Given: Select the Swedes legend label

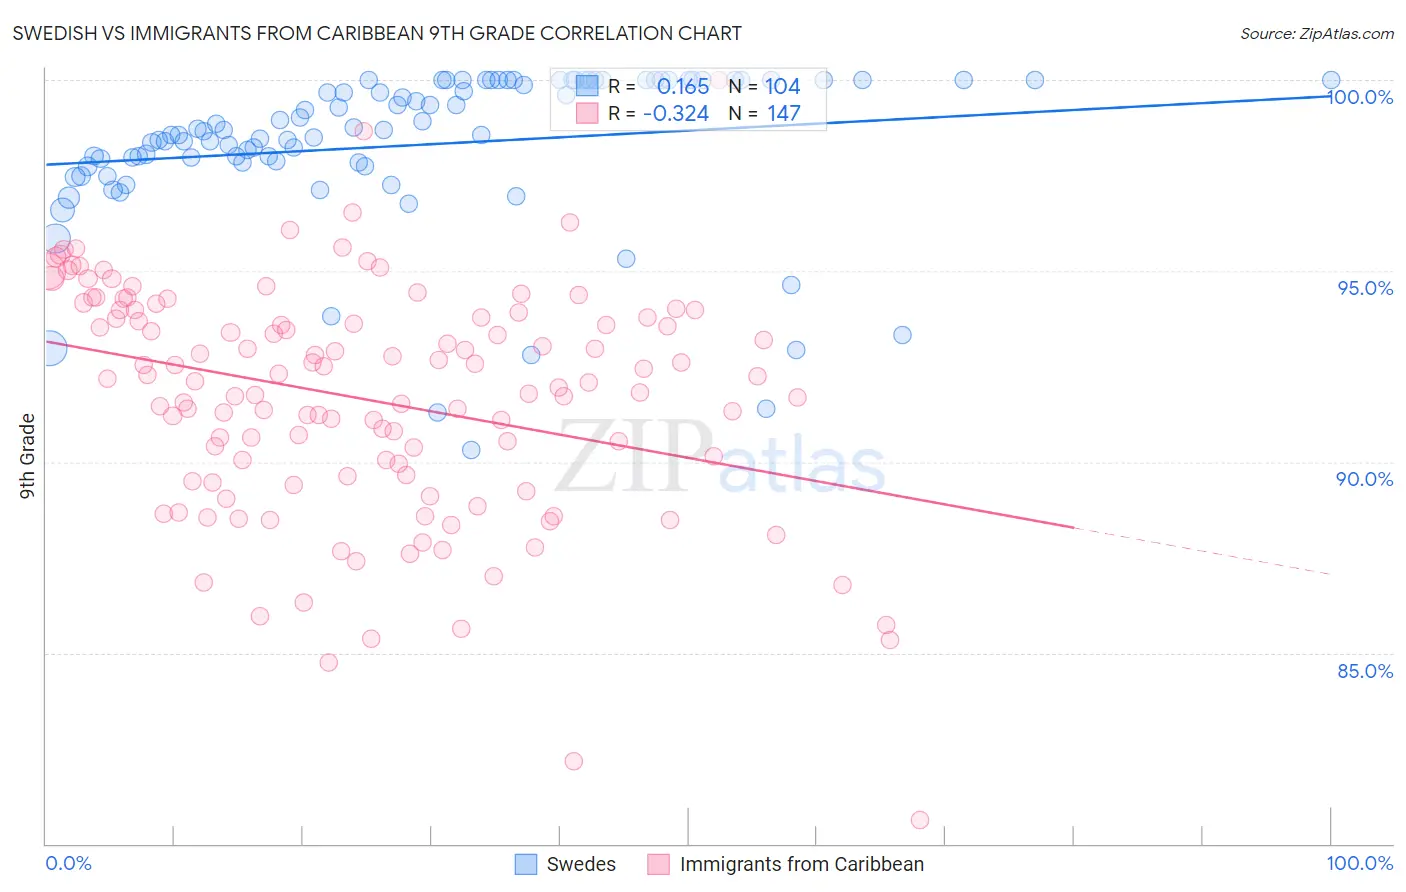Looking at the screenshot, I should (x=581, y=864).
